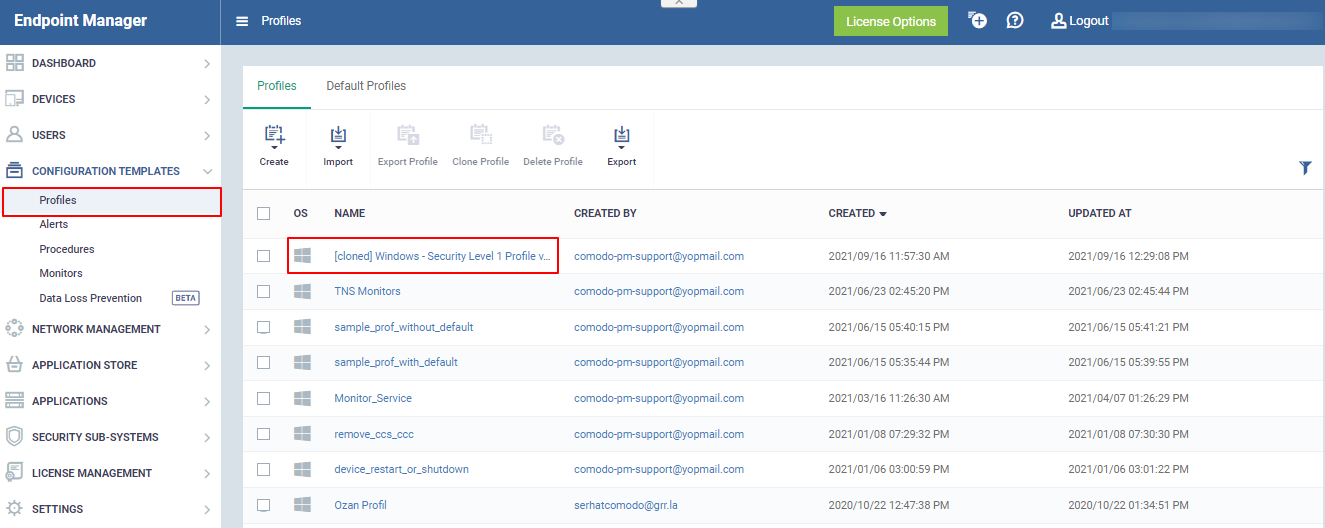
Task: Click Windows OS icon in Ozan Profil row
Action: coord(302,505)
